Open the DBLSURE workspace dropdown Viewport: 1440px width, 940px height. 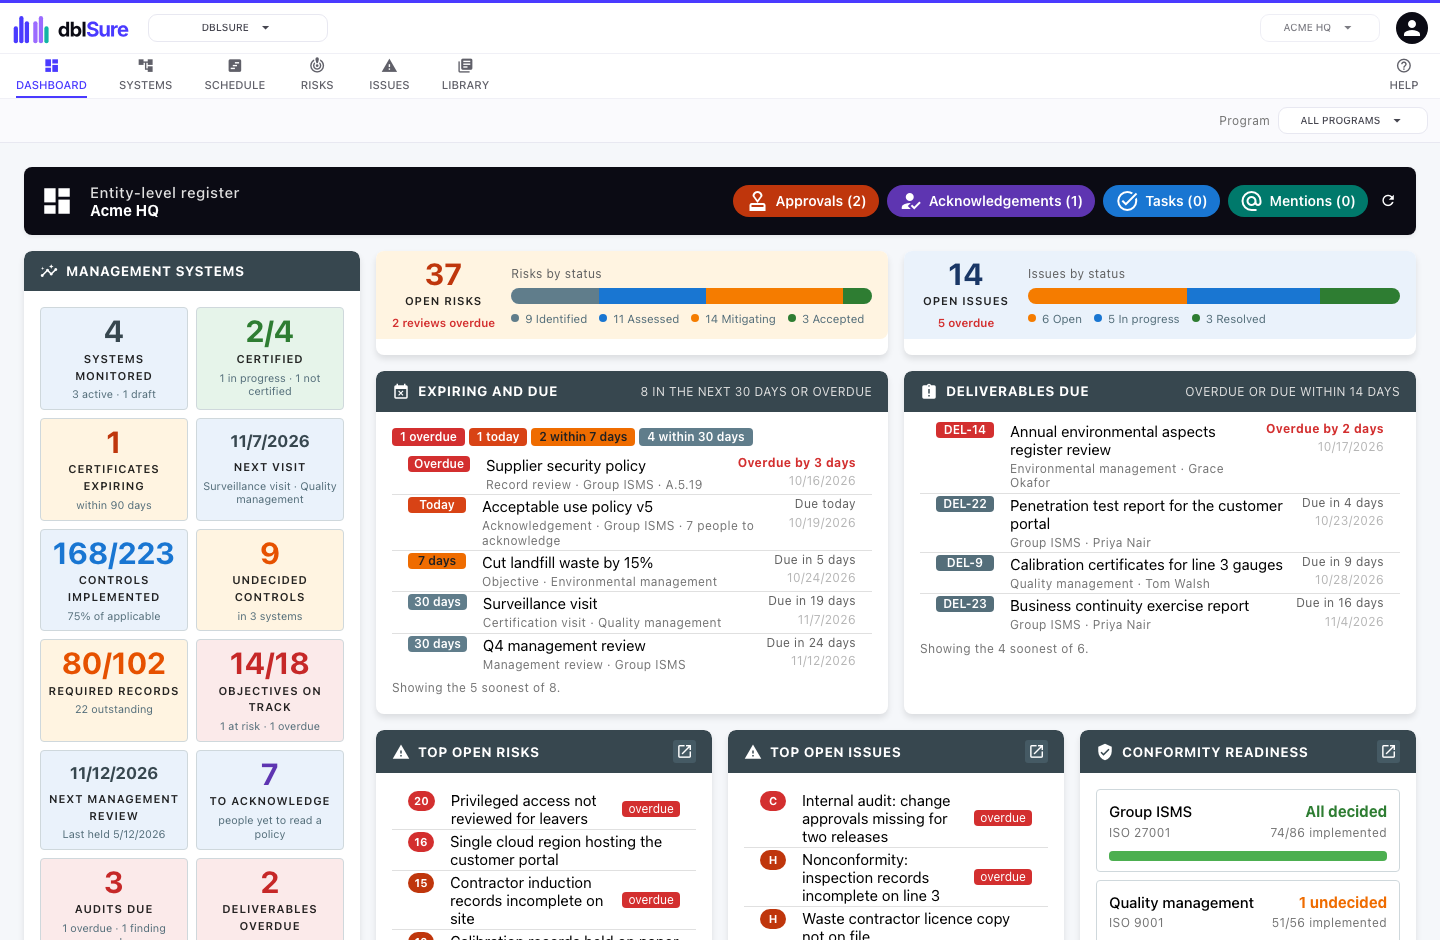238,28
